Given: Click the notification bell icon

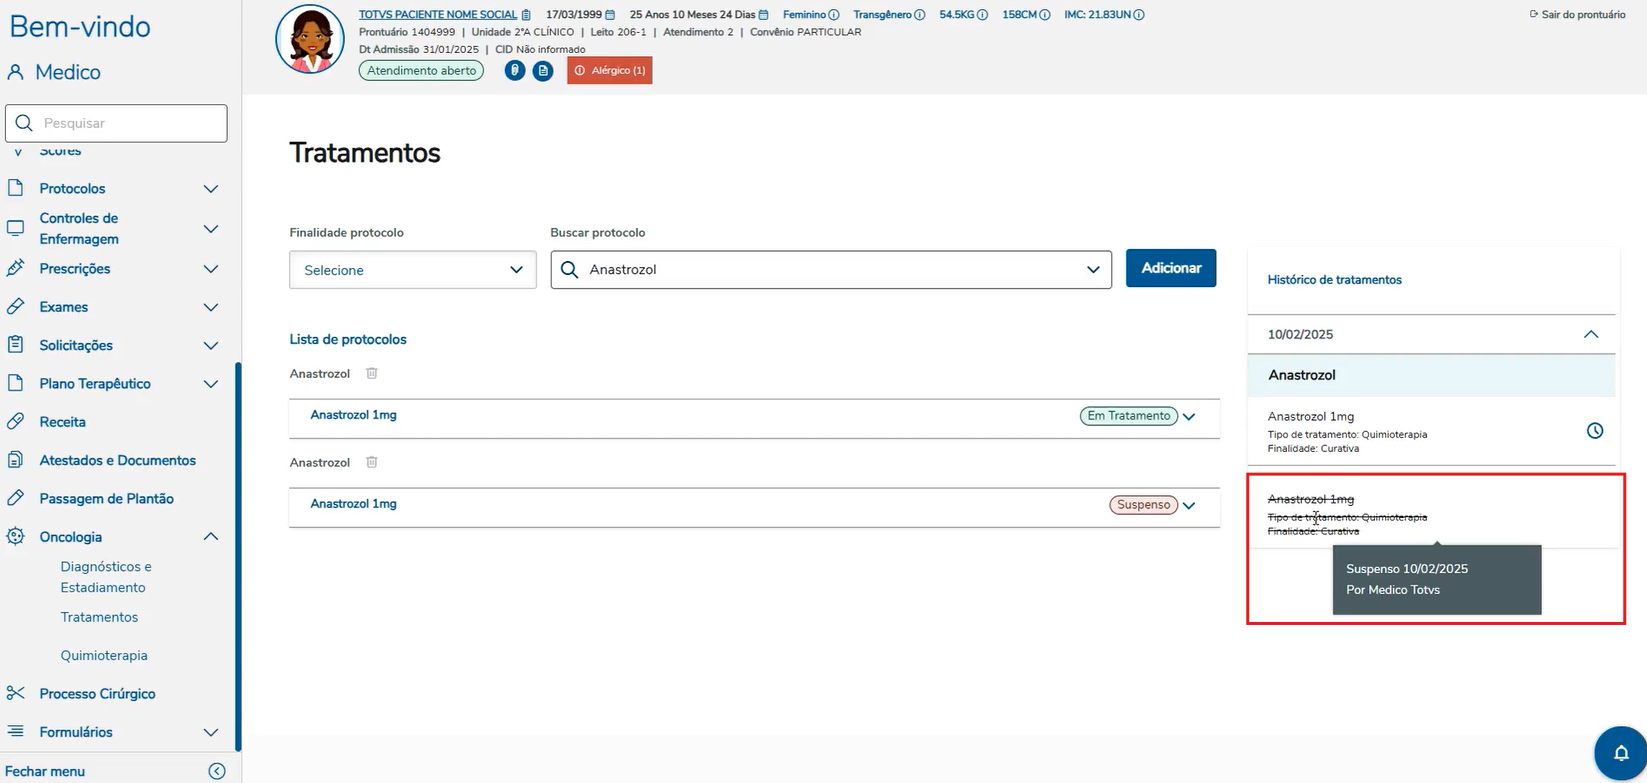Looking at the screenshot, I should click(x=1620, y=754).
